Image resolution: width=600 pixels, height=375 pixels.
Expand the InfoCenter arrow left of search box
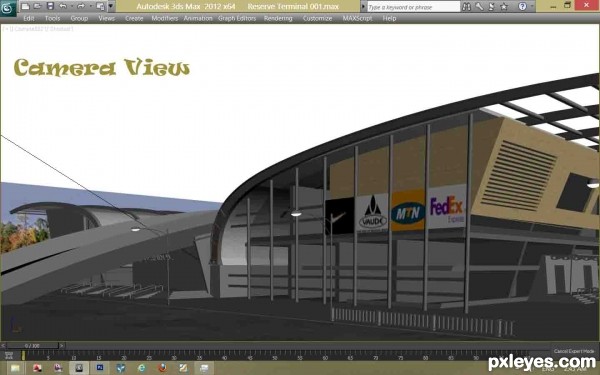(364, 7)
